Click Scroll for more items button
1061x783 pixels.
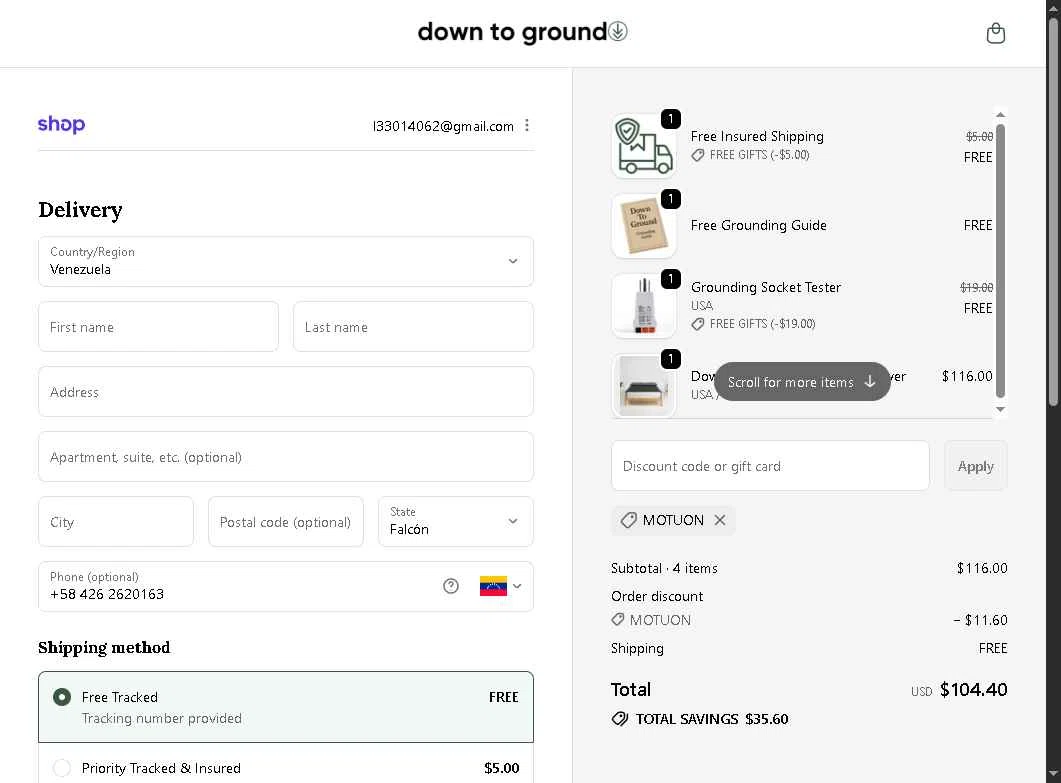pos(802,382)
